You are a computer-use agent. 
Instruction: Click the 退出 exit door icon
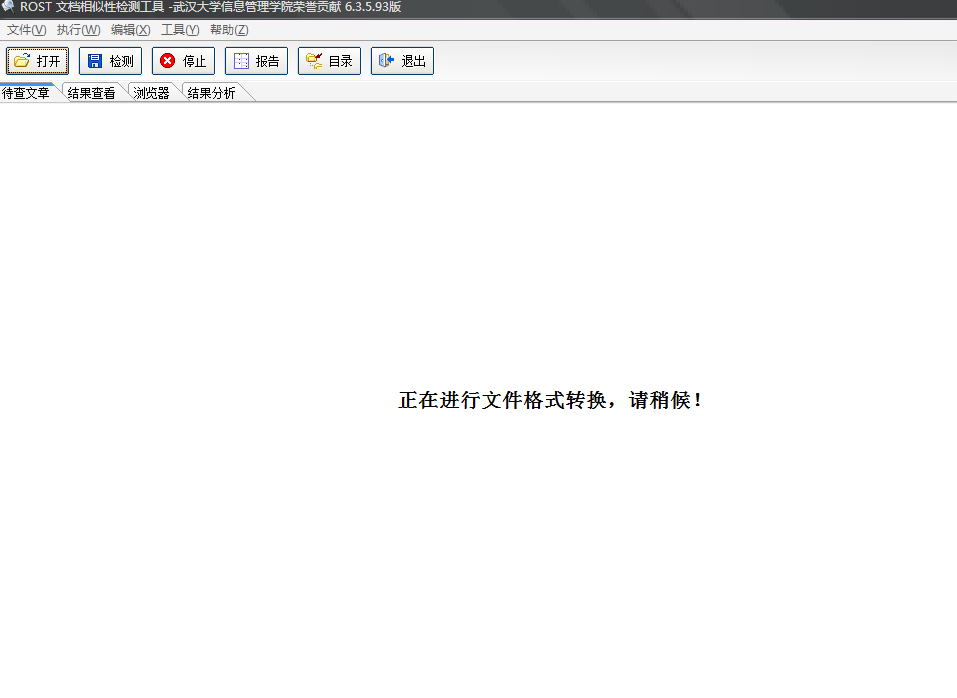(386, 61)
